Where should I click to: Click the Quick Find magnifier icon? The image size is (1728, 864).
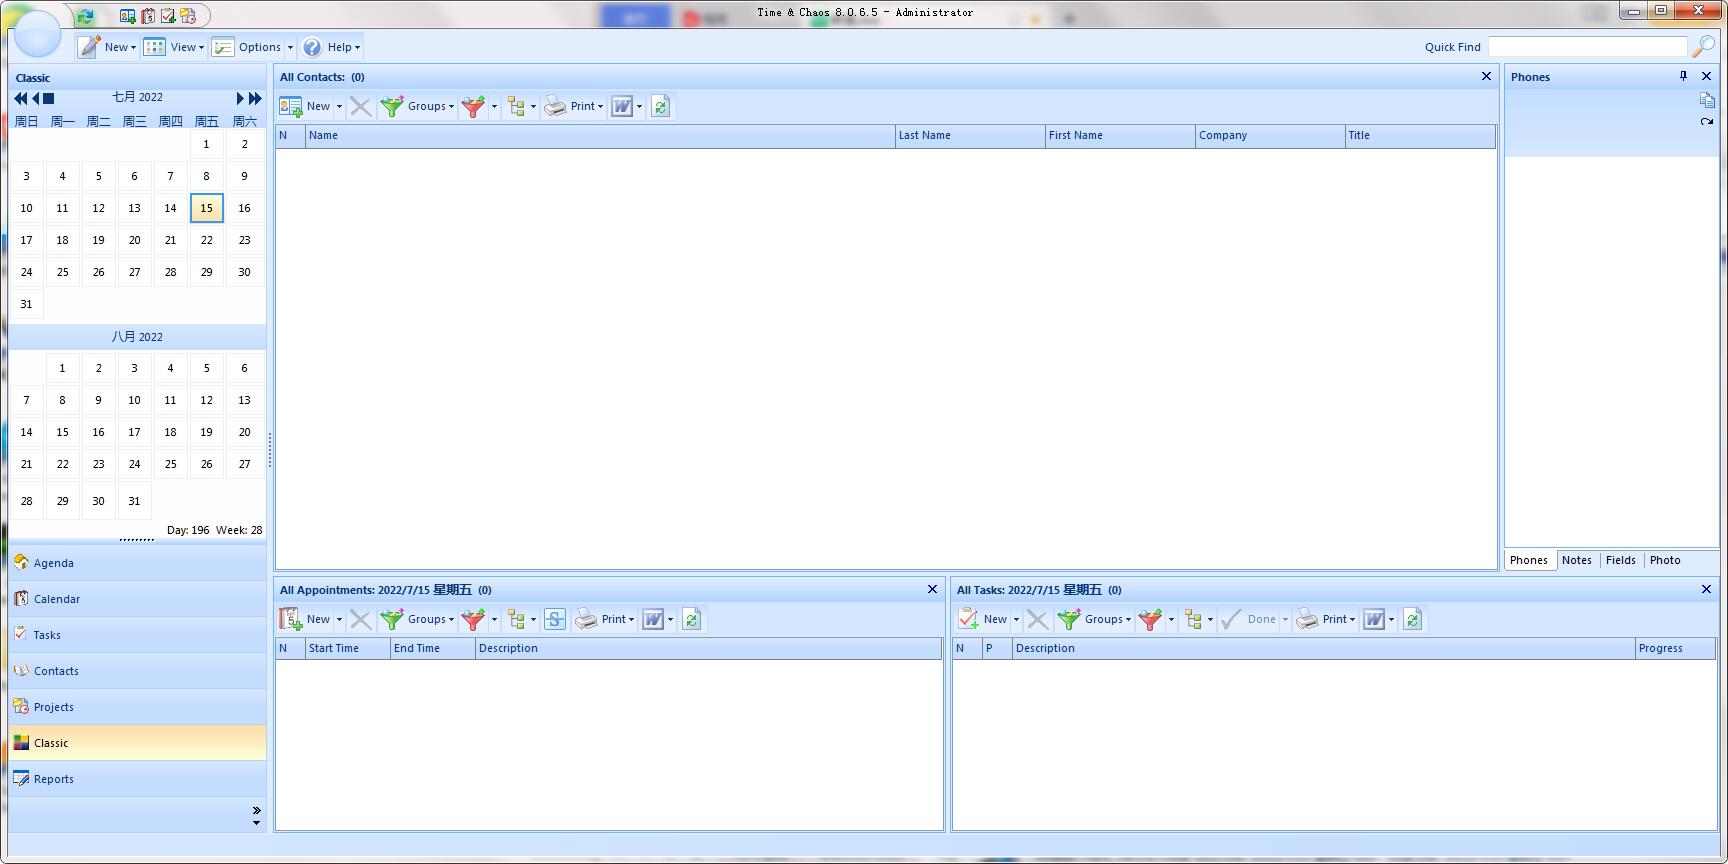[x=1702, y=47]
